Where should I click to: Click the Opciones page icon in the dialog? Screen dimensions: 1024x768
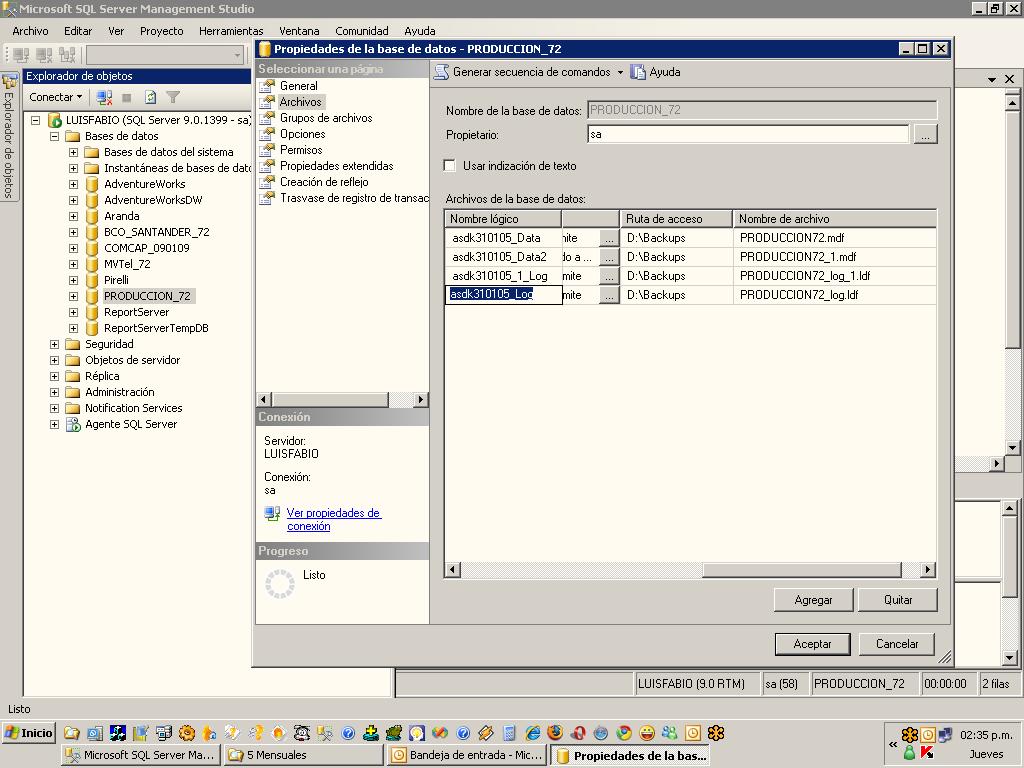click(x=267, y=134)
